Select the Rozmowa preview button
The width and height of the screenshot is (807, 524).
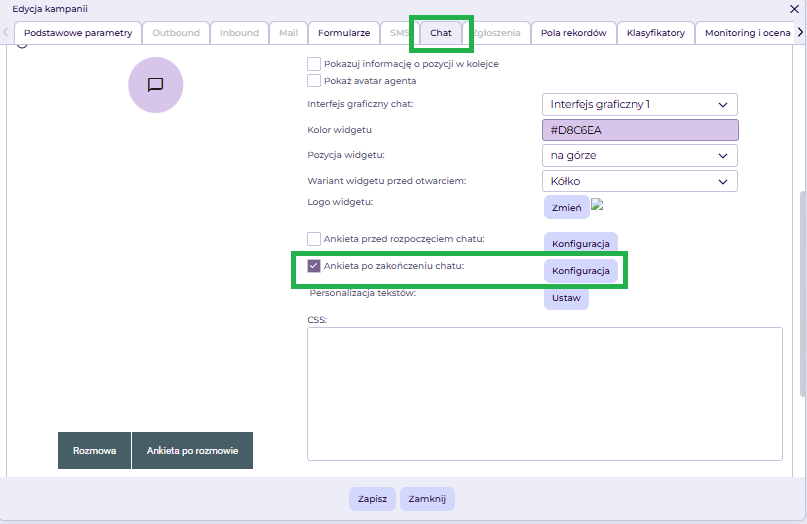pos(94,450)
